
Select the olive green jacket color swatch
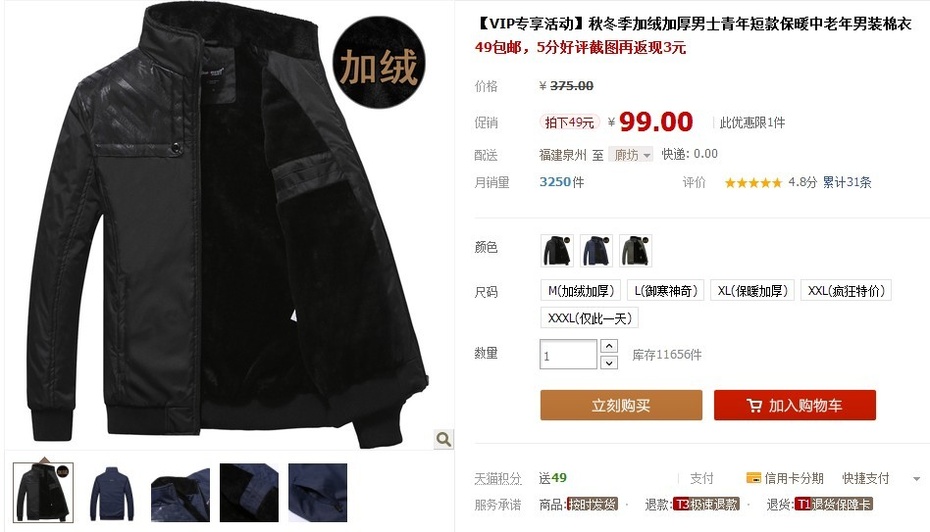(x=635, y=250)
